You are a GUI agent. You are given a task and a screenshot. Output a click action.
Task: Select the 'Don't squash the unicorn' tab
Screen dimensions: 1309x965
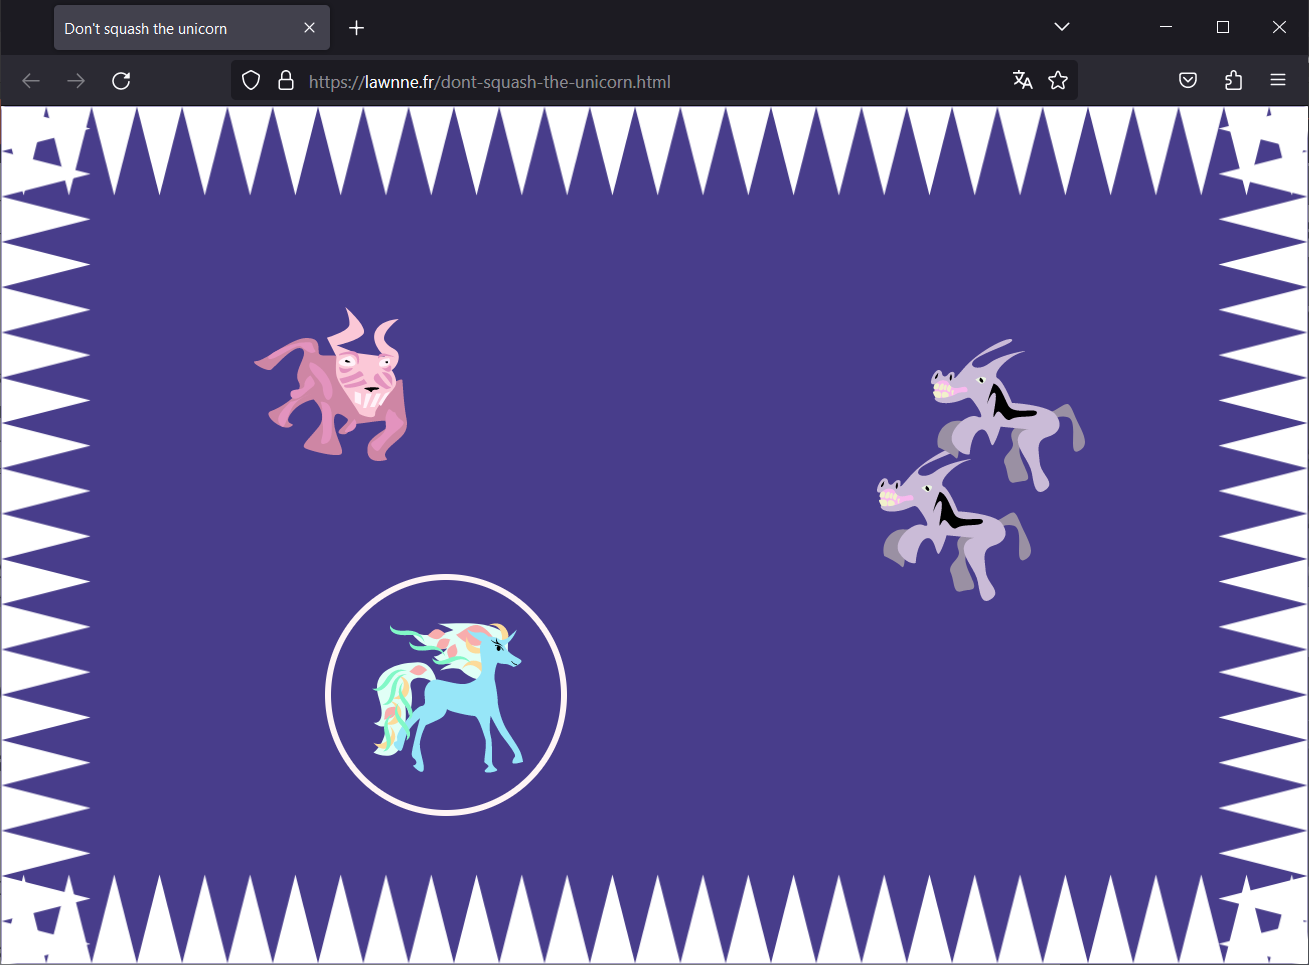(x=192, y=28)
